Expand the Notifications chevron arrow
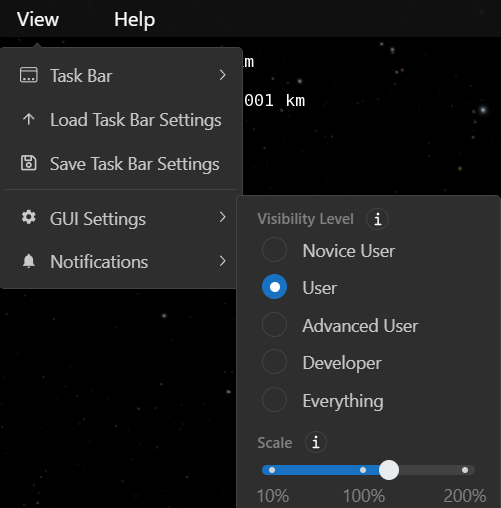The image size is (501, 508). pyautogui.click(x=222, y=261)
